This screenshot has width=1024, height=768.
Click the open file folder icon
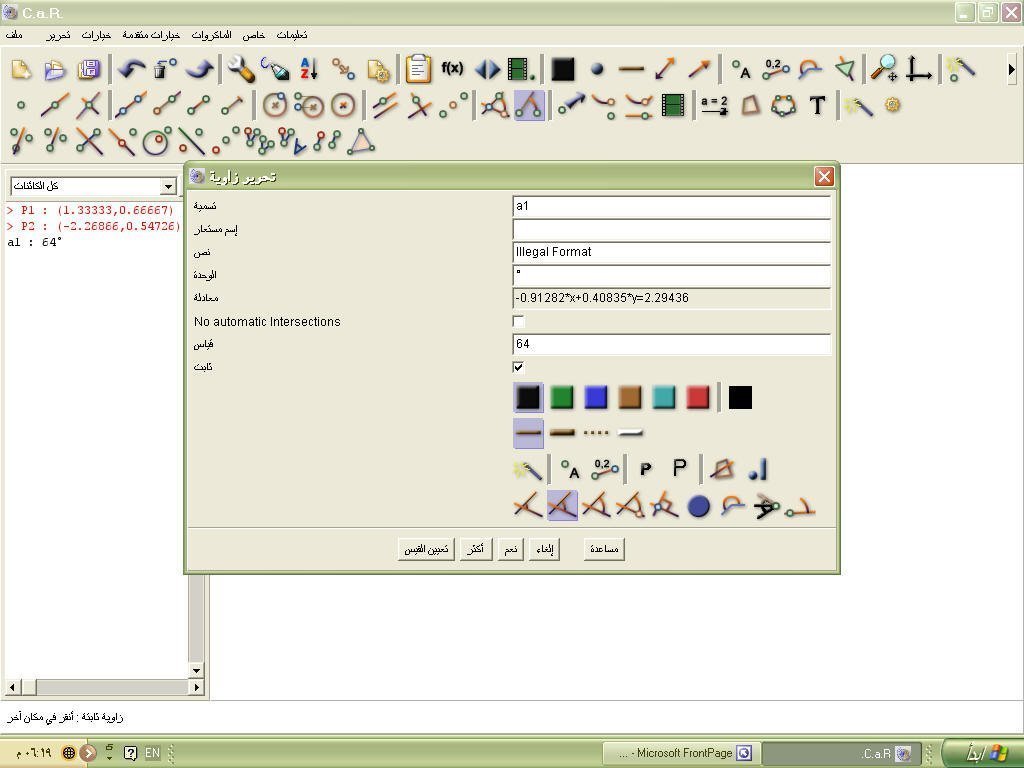tap(55, 69)
